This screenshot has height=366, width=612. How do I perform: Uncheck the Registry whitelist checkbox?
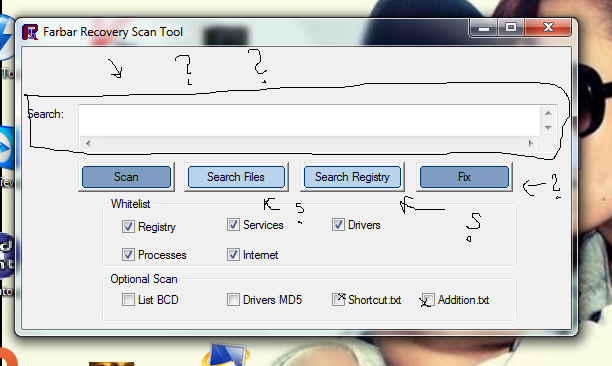pos(128,226)
